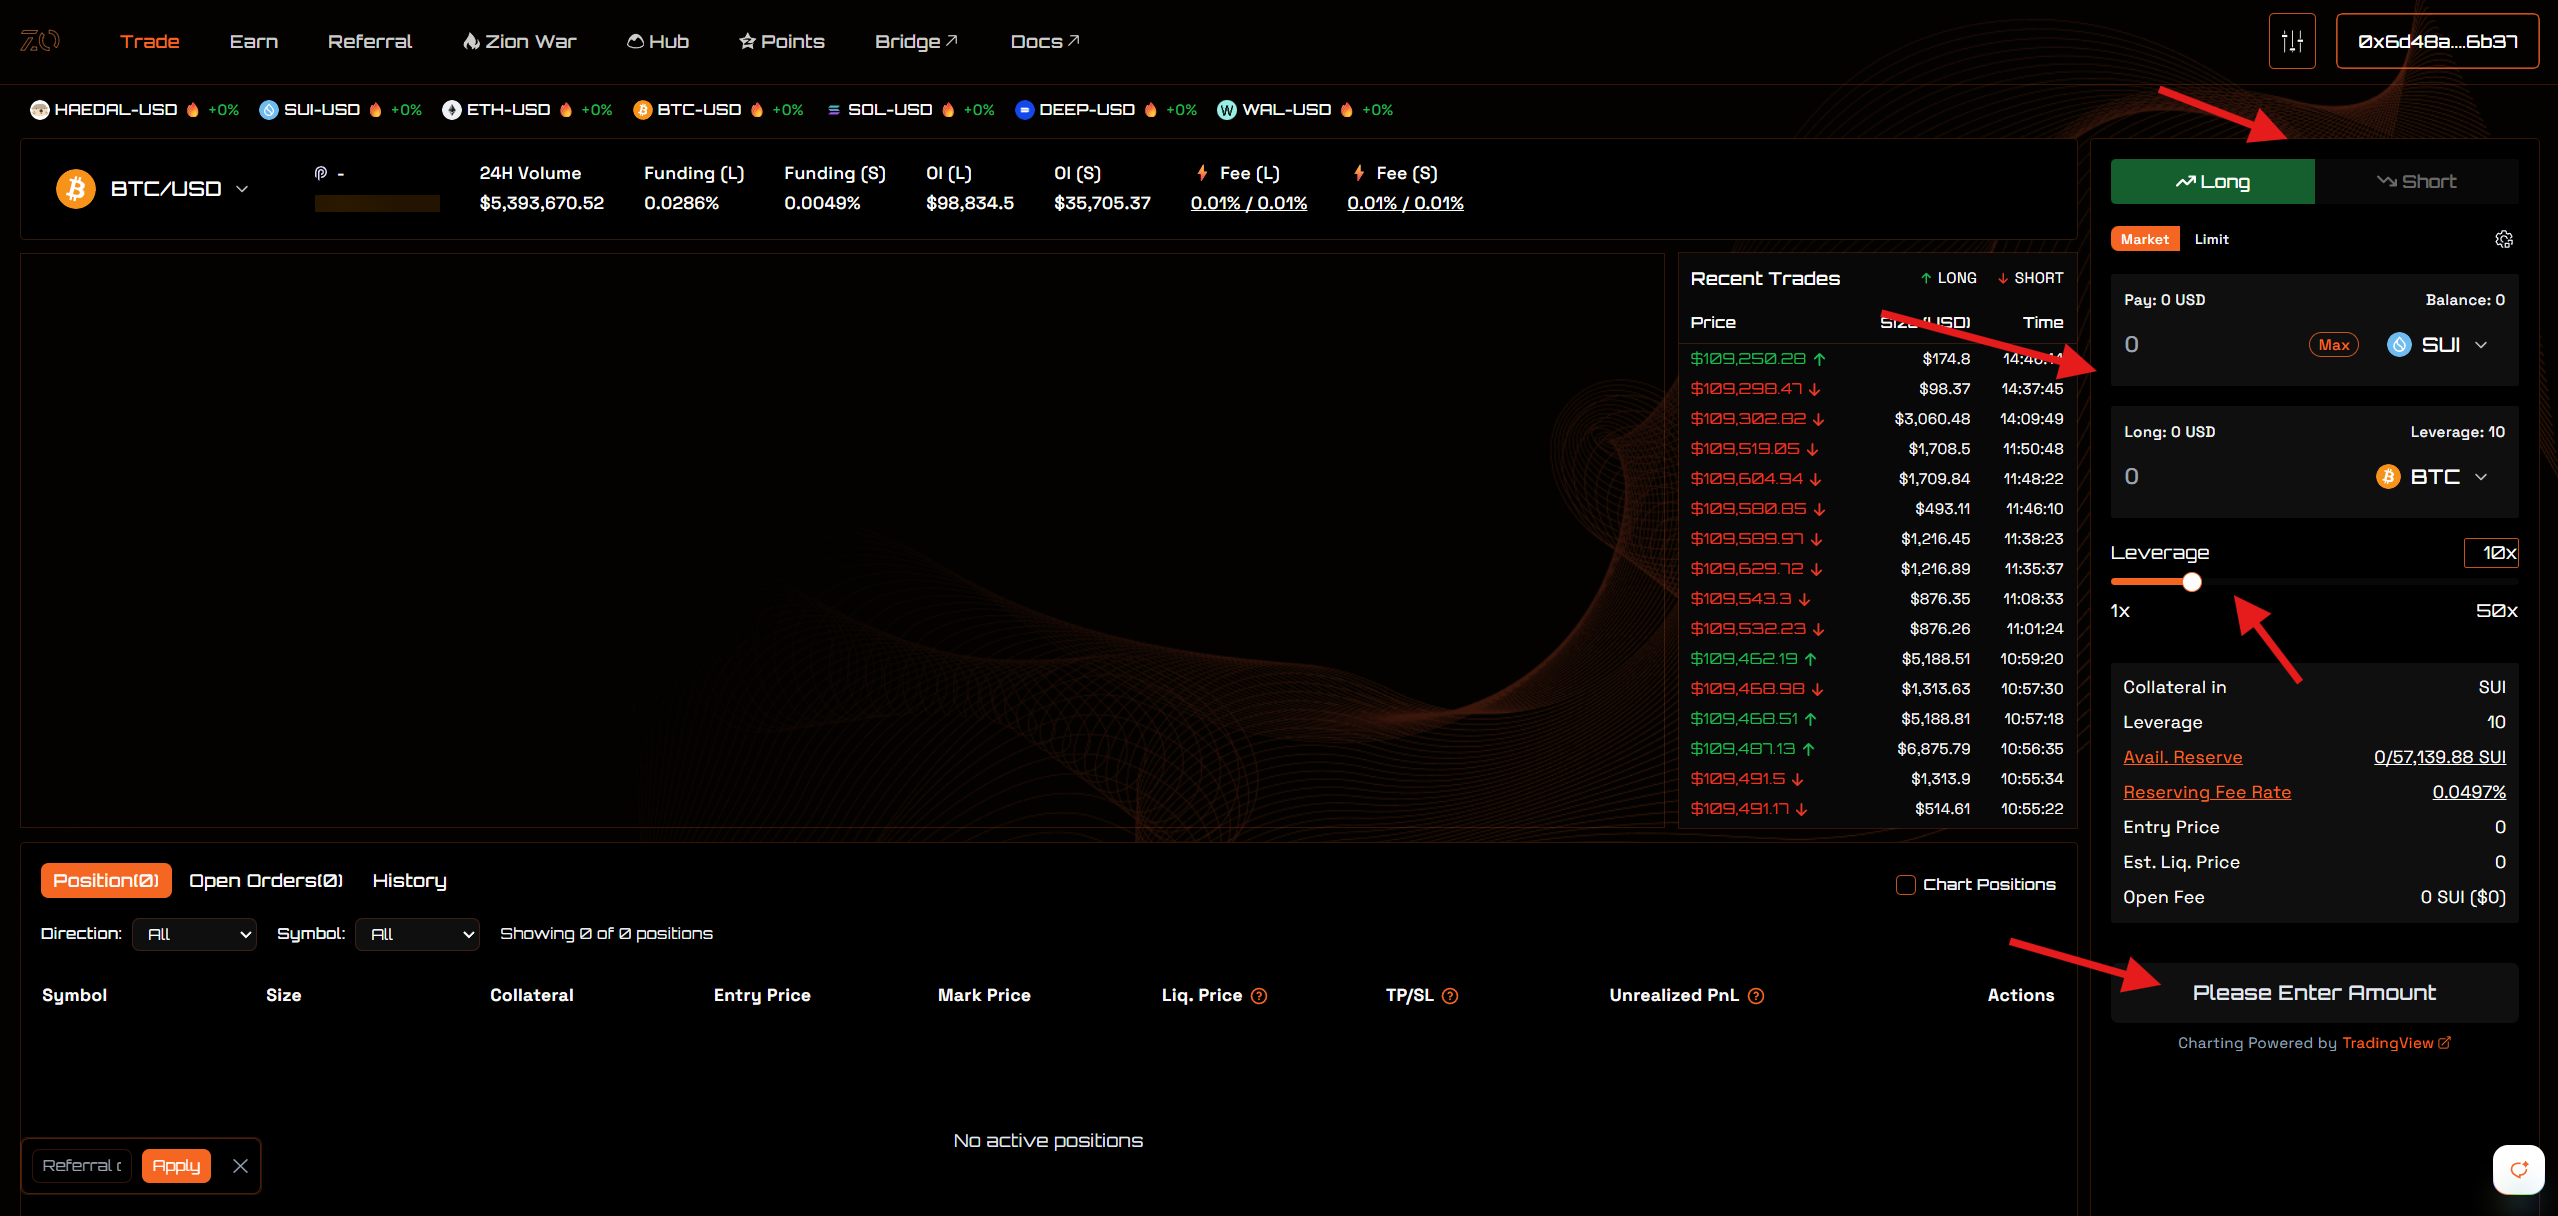This screenshot has width=2558, height=1216.
Task: Open the Earn menu item
Action: coord(254,41)
